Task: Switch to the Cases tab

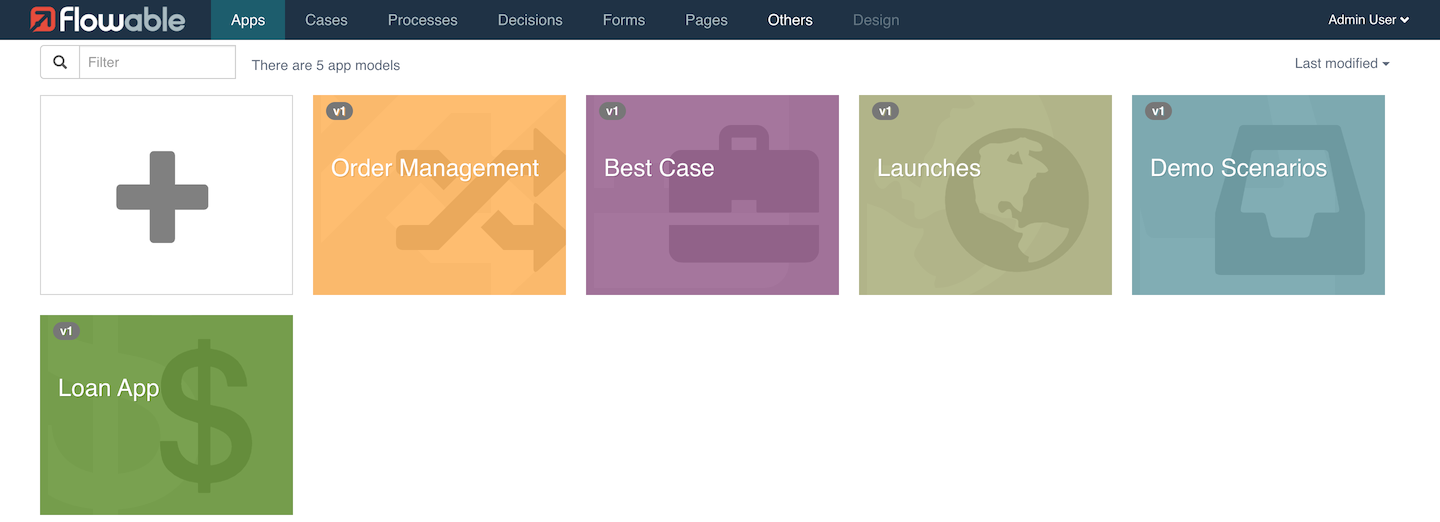Action: click(326, 20)
